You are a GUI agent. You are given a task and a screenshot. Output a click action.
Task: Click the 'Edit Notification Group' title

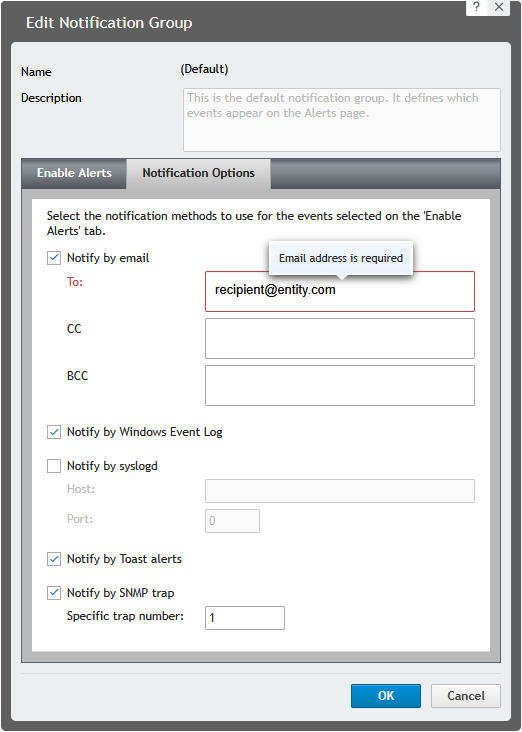tap(109, 23)
